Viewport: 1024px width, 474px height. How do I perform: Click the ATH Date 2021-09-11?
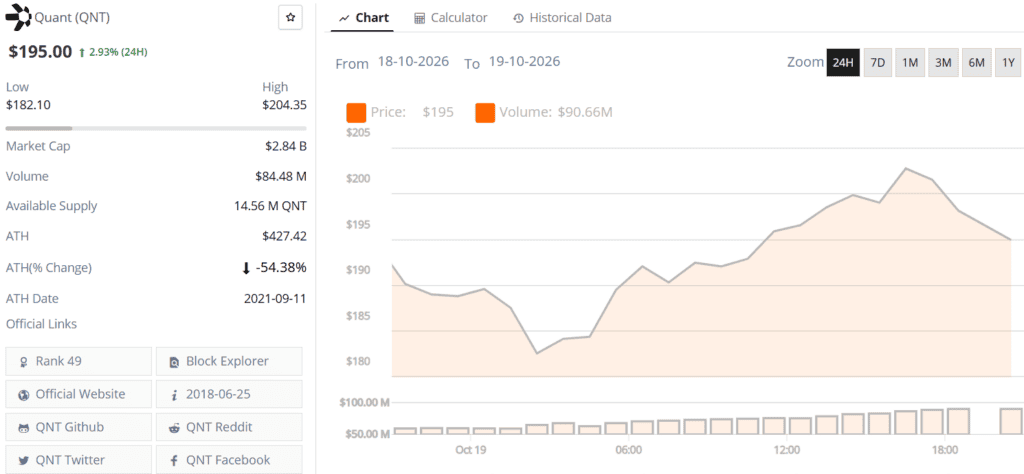pos(275,298)
